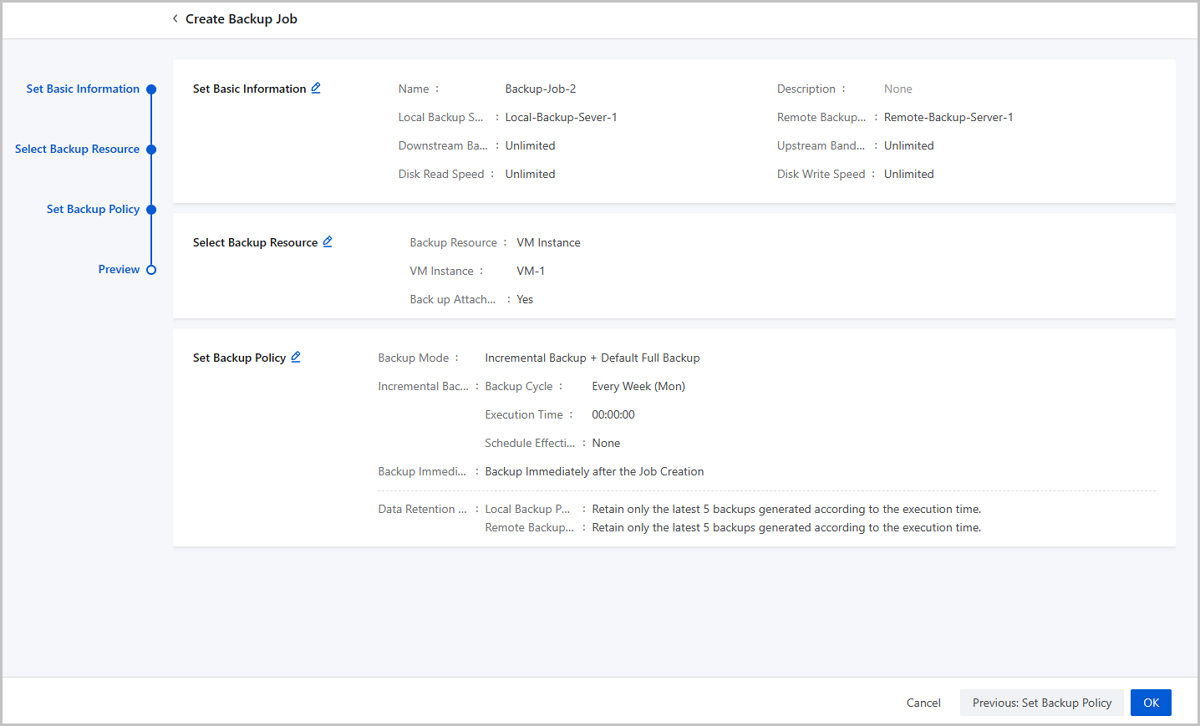1200x726 pixels.
Task: Click the Remote-Backup-Server-1 value
Action: (x=948, y=117)
